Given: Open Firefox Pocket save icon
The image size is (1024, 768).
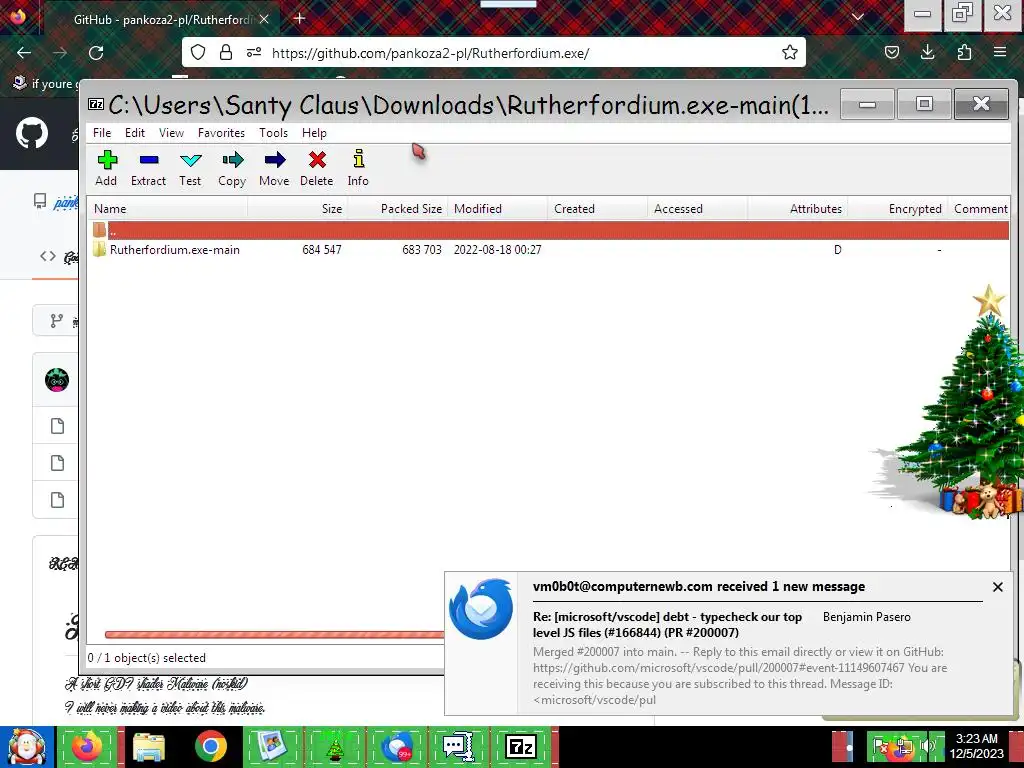Looking at the screenshot, I should (x=891, y=53).
